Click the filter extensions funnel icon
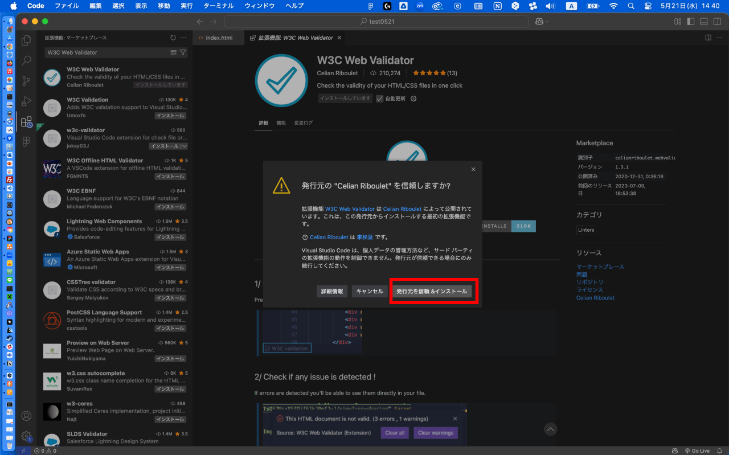Image resolution: width=729 pixels, height=455 pixels. [182, 52]
